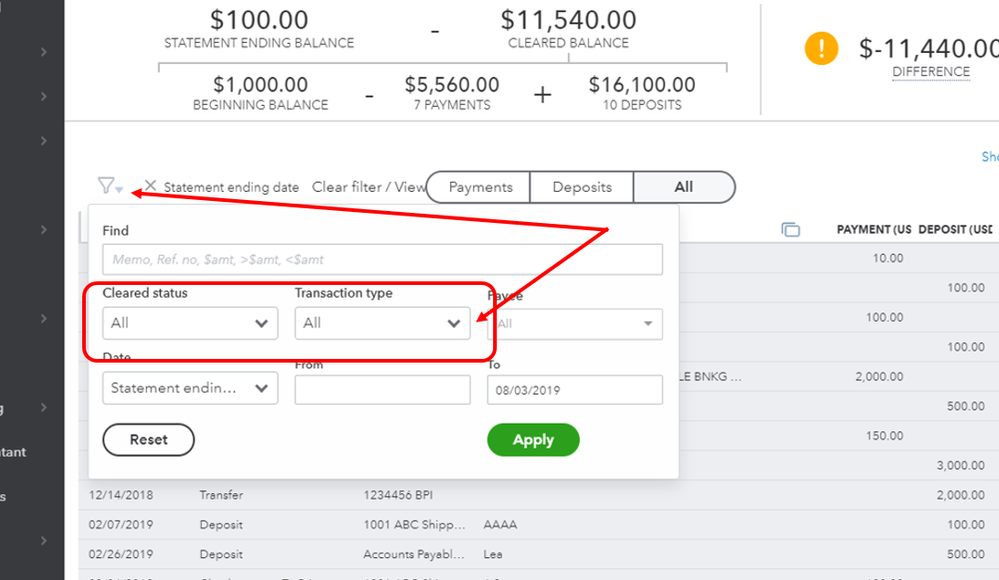Viewport: 999px width, 580px height.
Task: Open the Date dropdown showing Statement ending
Action: point(189,389)
